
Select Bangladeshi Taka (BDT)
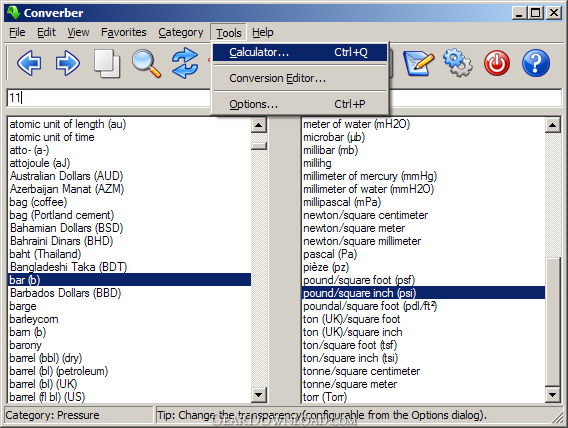(68, 268)
